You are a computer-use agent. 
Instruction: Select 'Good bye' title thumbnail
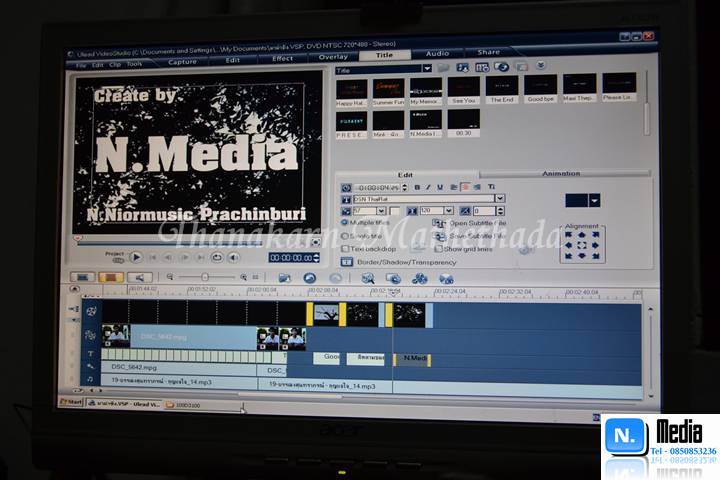pos(540,89)
